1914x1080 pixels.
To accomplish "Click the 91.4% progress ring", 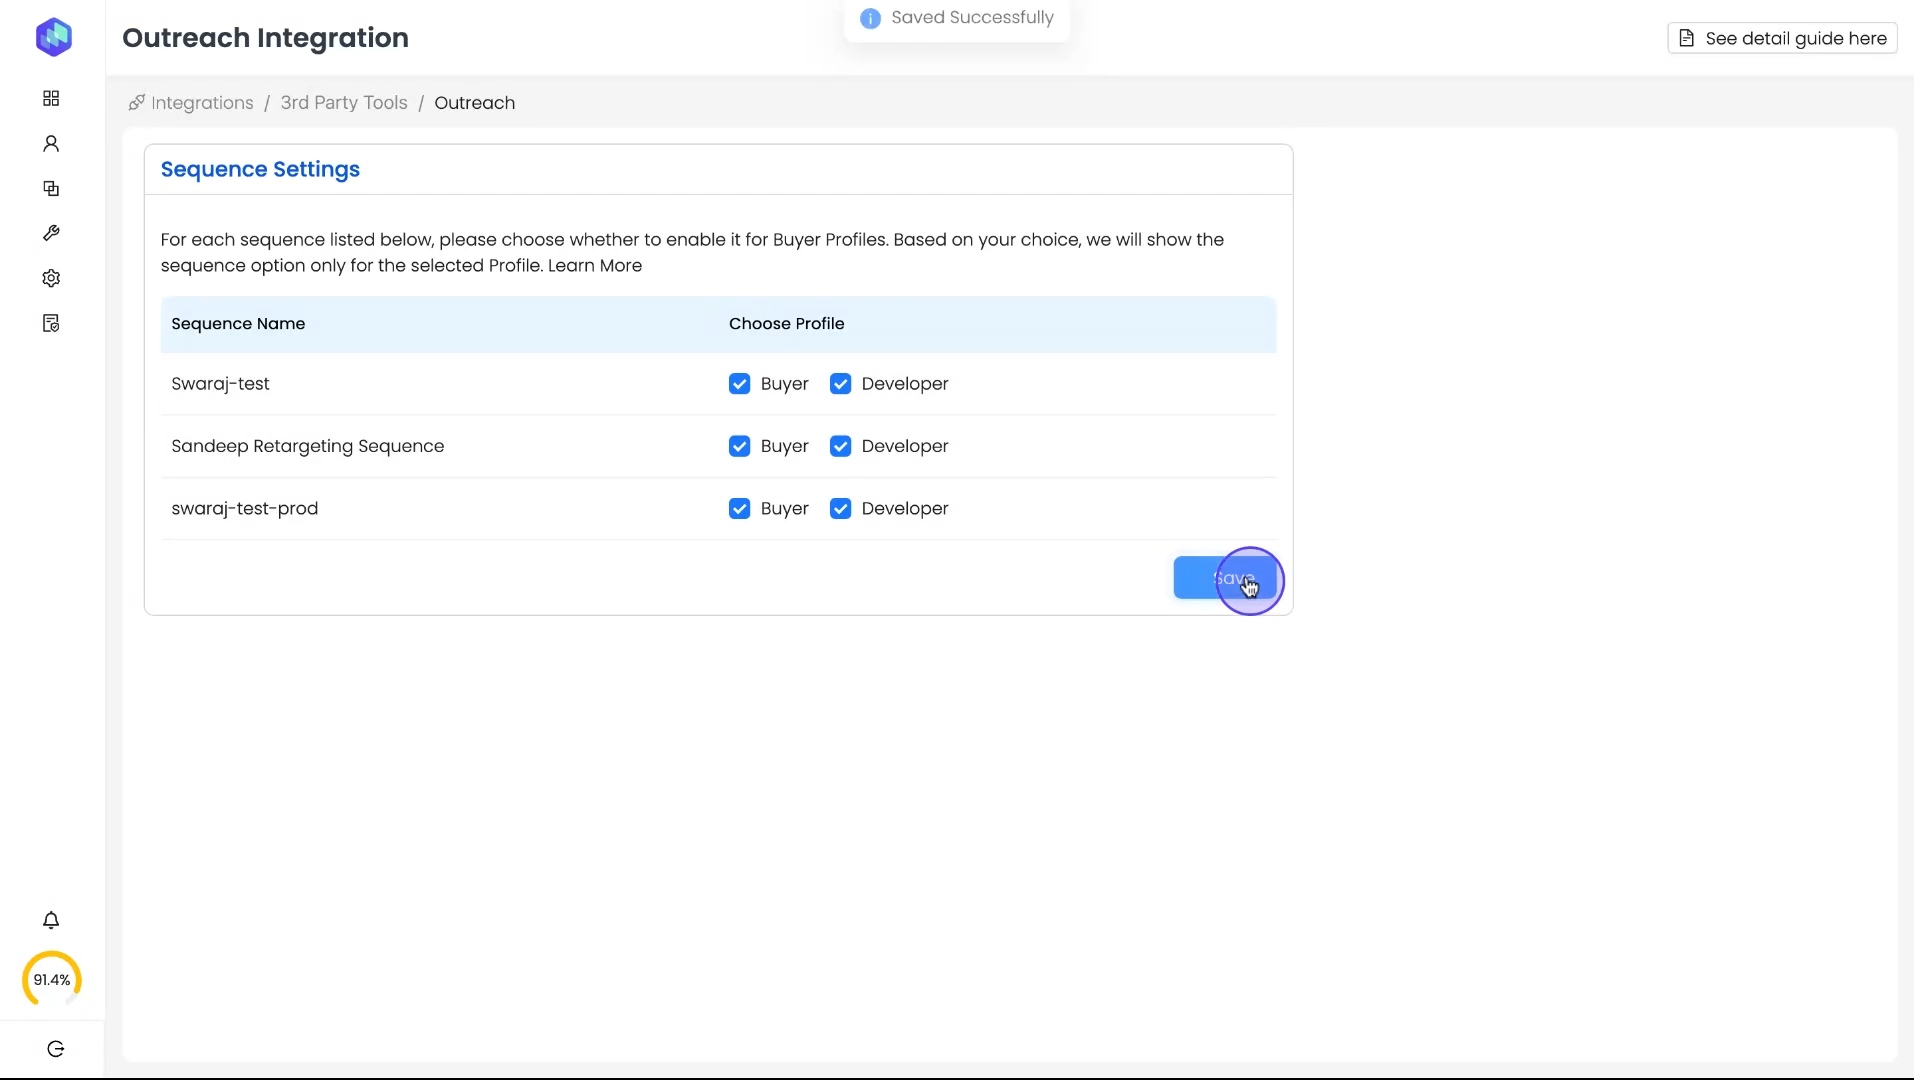I will pyautogui.click(x=51, y=980).
